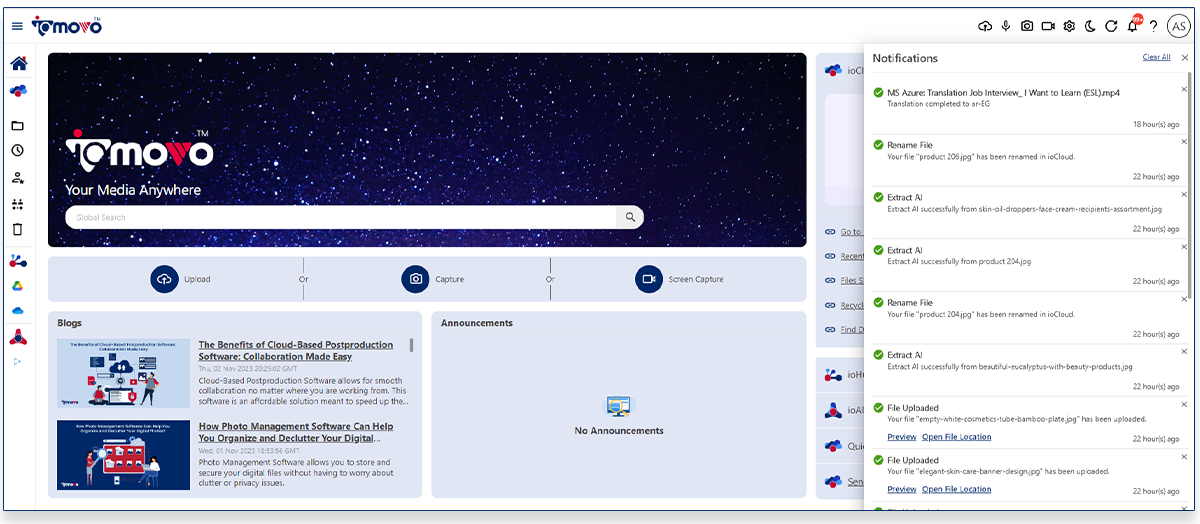This screenshot has height=524, width=1200.
Task: Close the Notifications panel
Action: coord(1185,58)
